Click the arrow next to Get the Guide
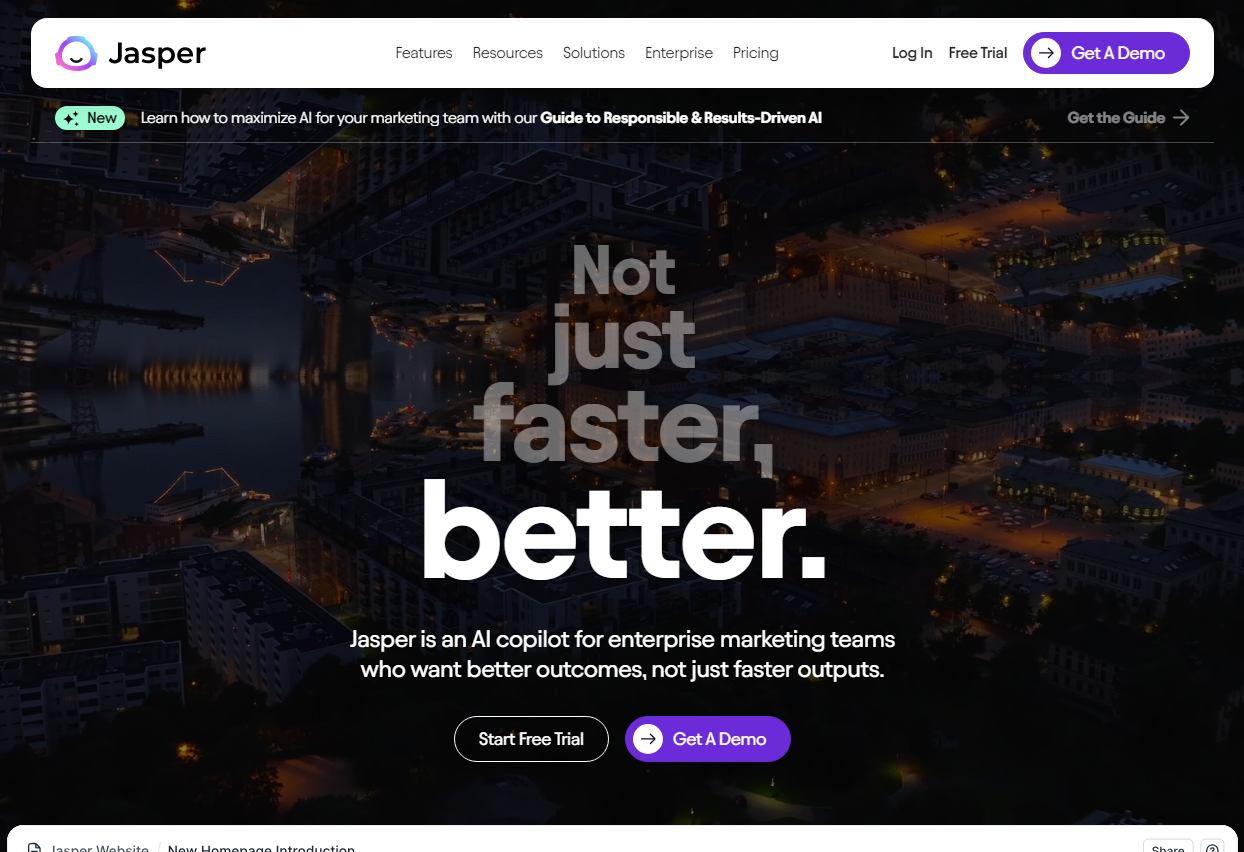This screenshot has height=852, width=1244. click(x=1182, y=118)
